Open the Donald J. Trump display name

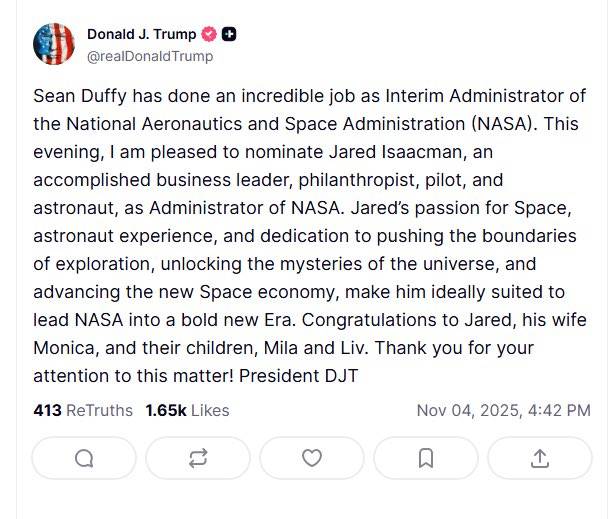(x=142, y=35)
